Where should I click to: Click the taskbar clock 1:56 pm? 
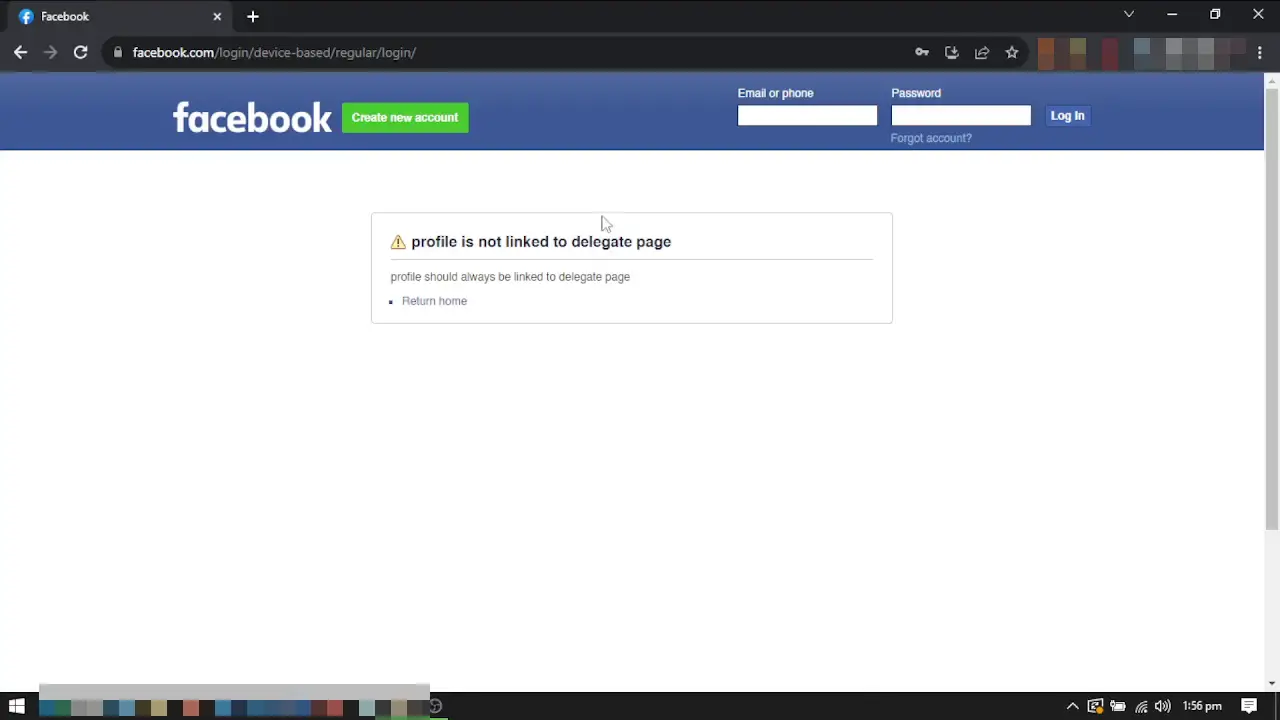pyautogui.click(x=1202, y=706)
